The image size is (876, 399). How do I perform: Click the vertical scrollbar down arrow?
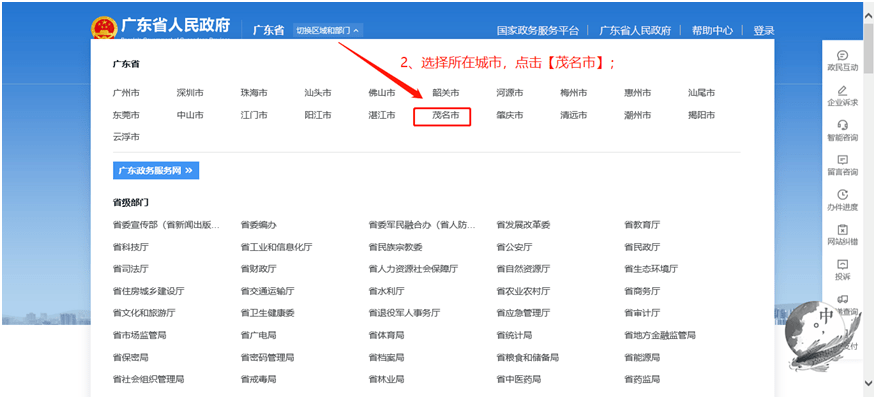click(869, 383)
